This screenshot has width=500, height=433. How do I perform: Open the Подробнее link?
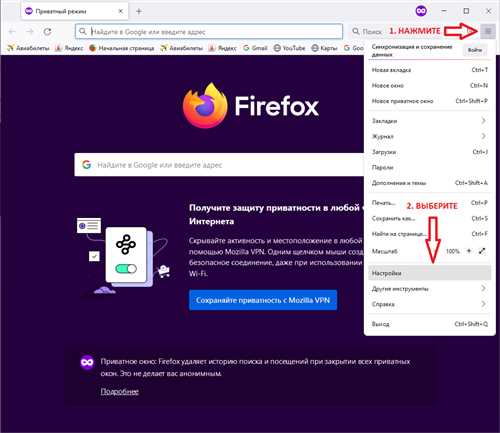coord(119,391)
